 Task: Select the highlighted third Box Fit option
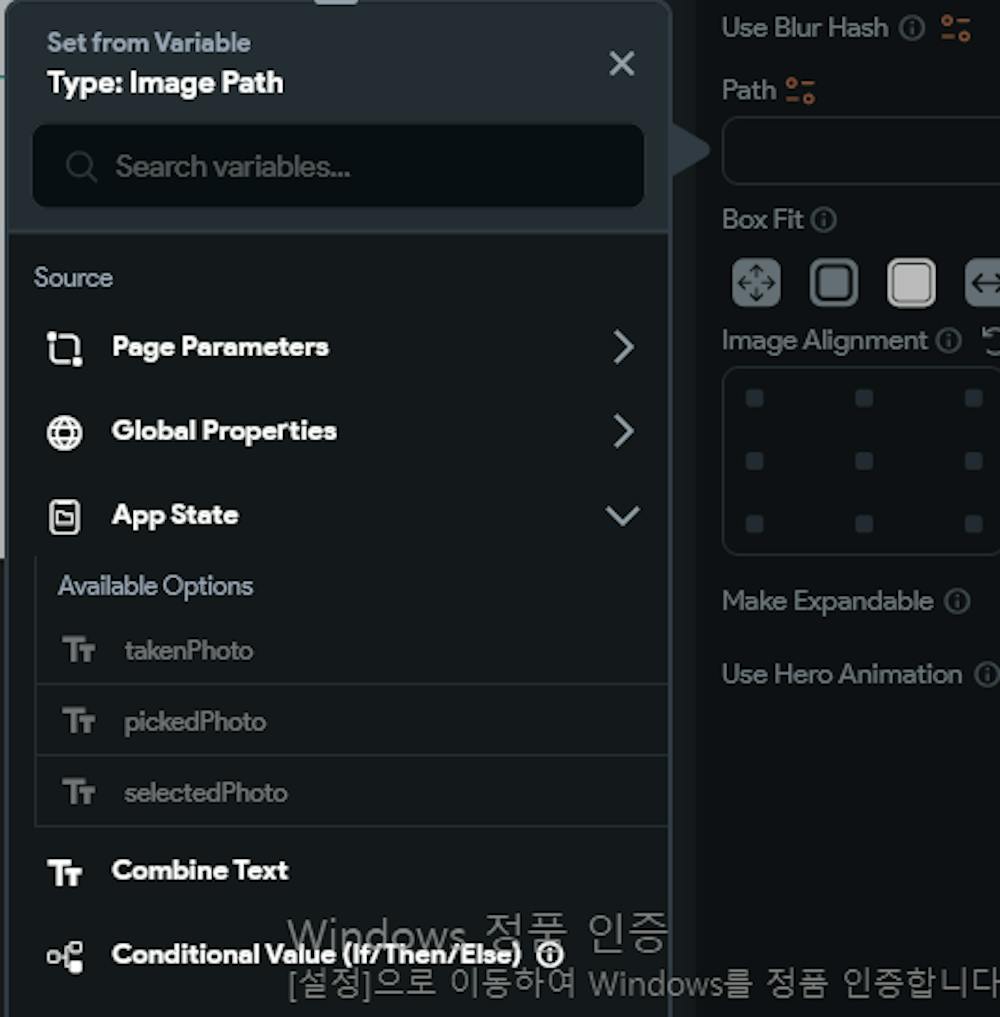[911, 283]
